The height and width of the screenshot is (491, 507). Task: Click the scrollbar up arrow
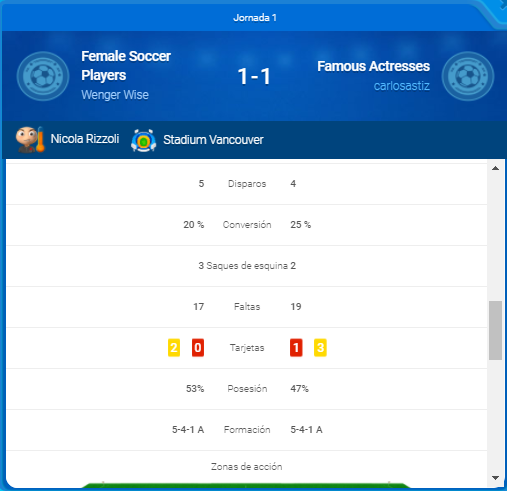495,168
